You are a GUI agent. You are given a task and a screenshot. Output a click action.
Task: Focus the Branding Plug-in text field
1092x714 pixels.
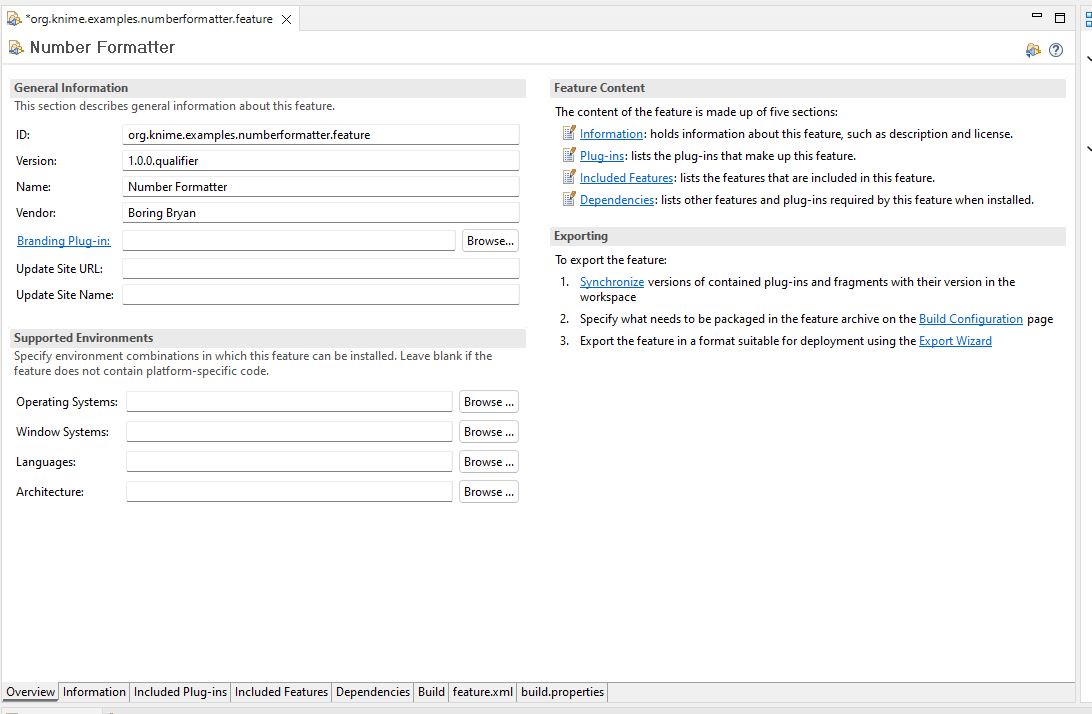[x=289, y=240]
